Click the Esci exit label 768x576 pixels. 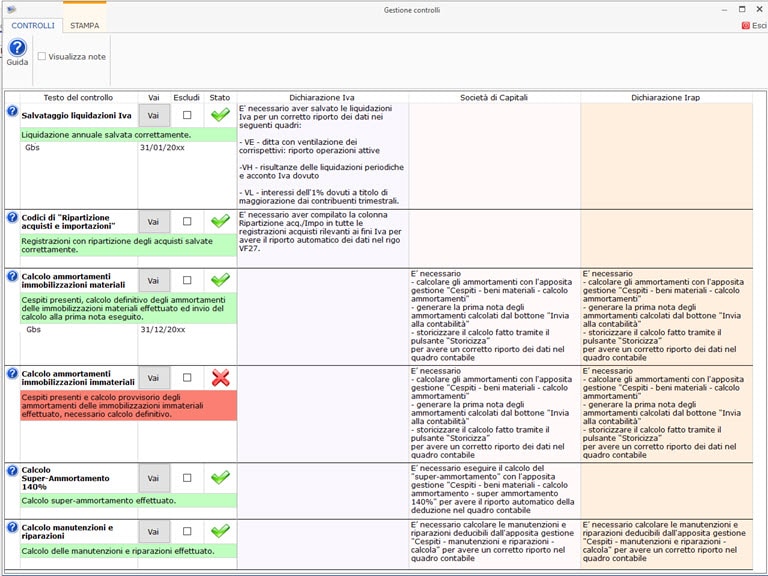pyautogui.click(x=759, y=25)
